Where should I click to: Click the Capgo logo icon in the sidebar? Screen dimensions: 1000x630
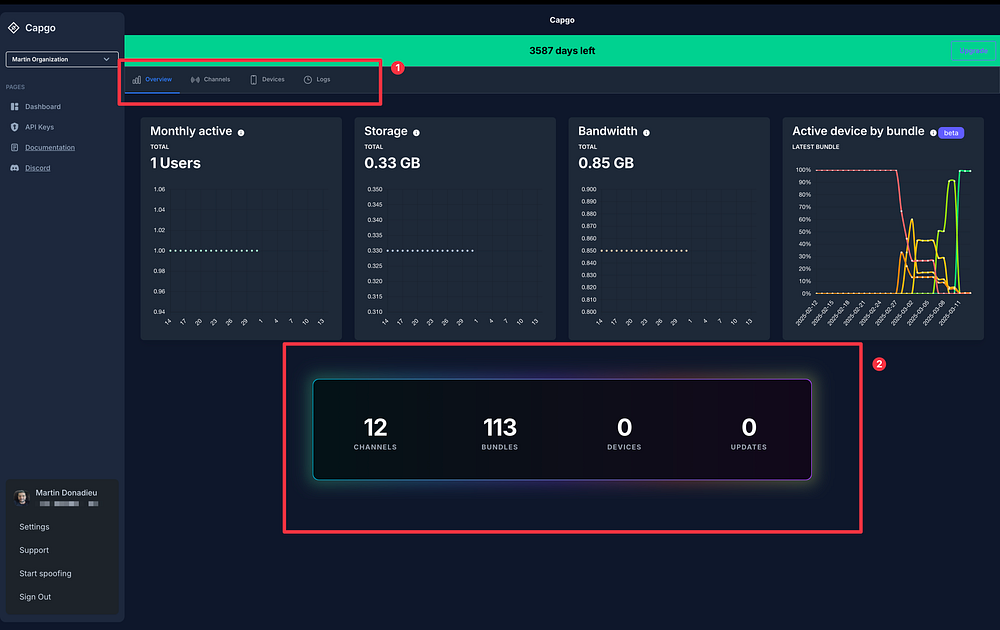tap(13, 27)
